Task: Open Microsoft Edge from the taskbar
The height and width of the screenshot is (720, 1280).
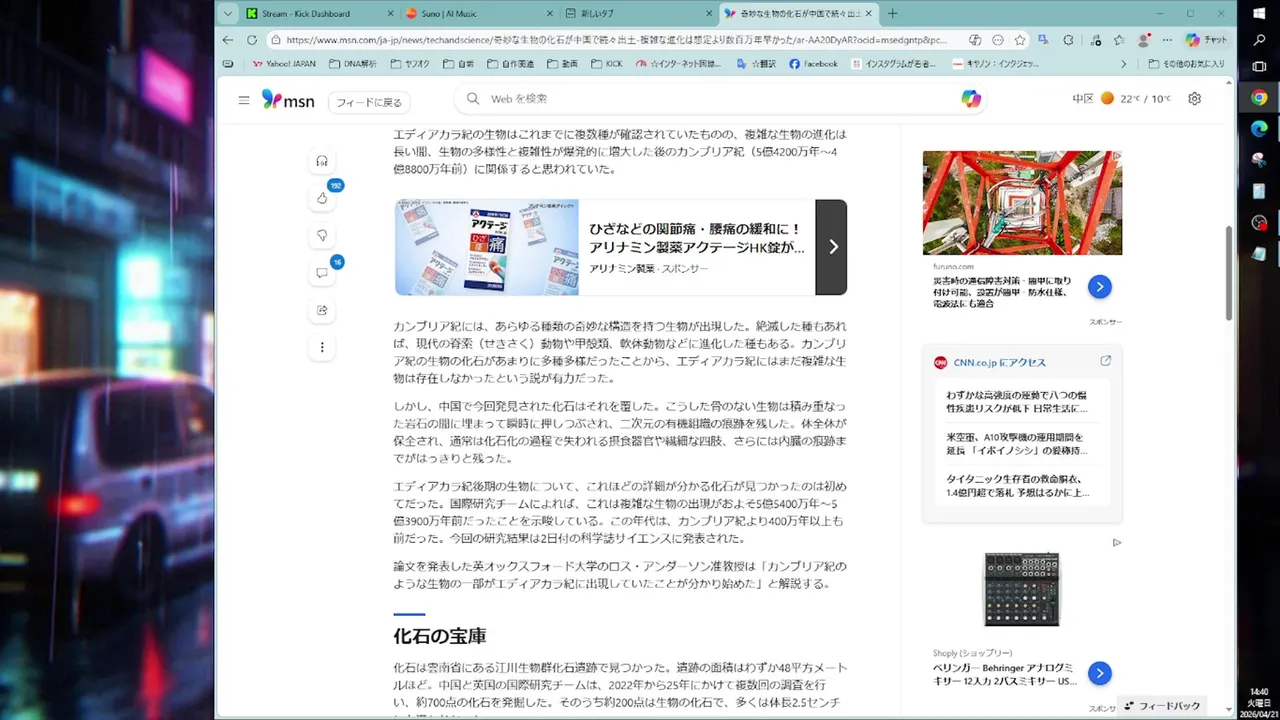Action: click(x=1259, y=129)
